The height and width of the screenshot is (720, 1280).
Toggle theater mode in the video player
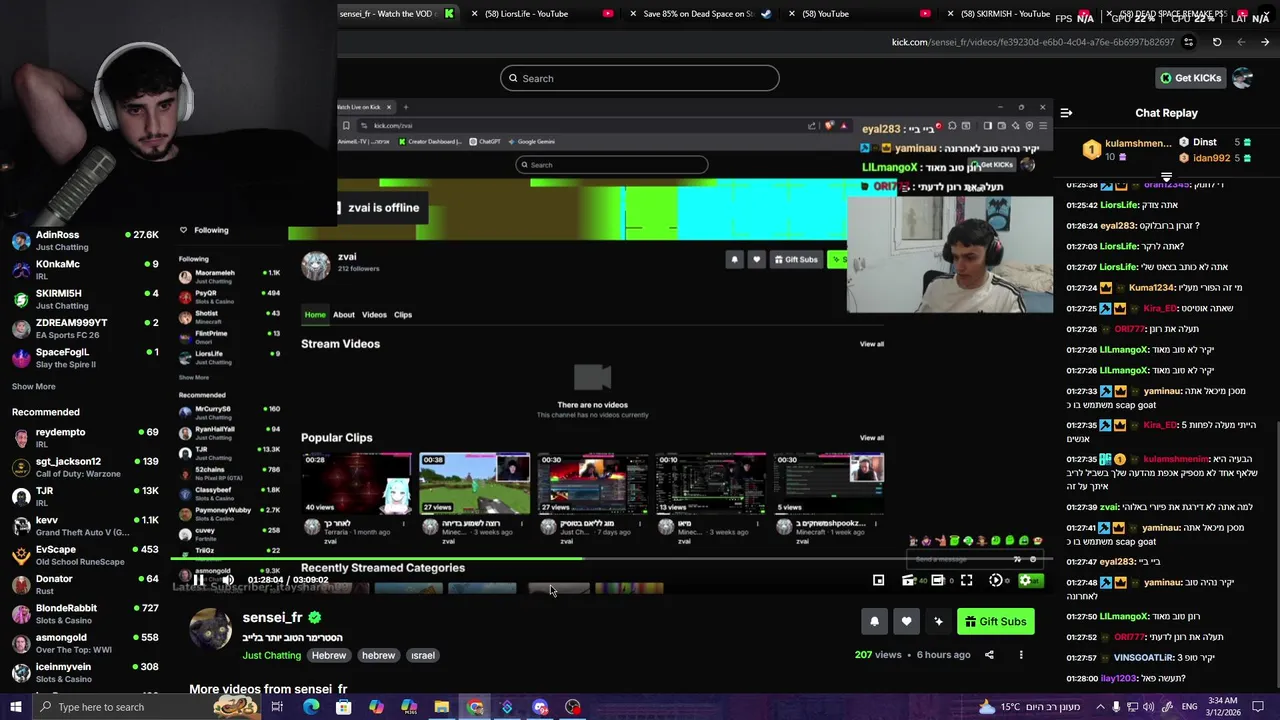937,580
